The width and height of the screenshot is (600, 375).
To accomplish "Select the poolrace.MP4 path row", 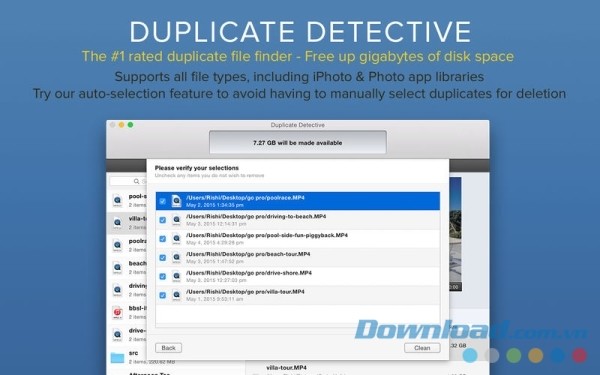I will tap(298, 201).
